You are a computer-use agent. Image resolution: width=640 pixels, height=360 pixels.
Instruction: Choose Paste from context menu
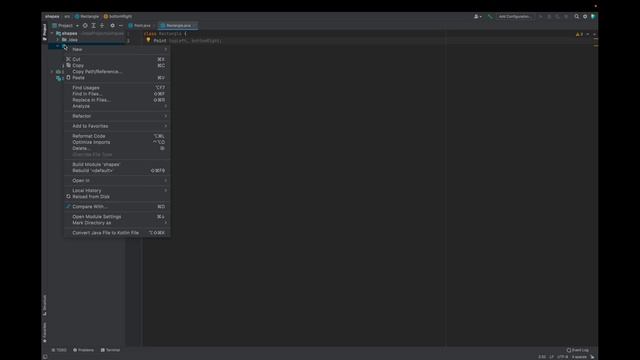click(117, 78)
